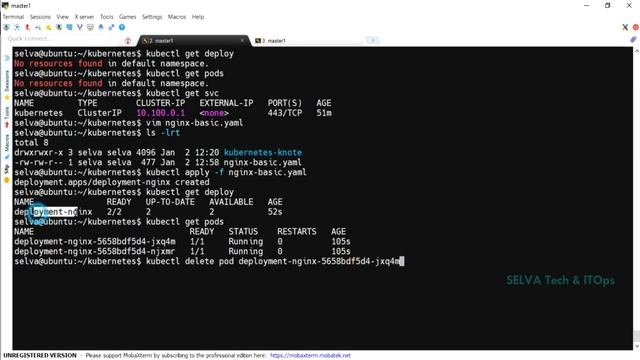Click 'deployment.apps/deployment-nginx created' output line

tap(112, 182)
